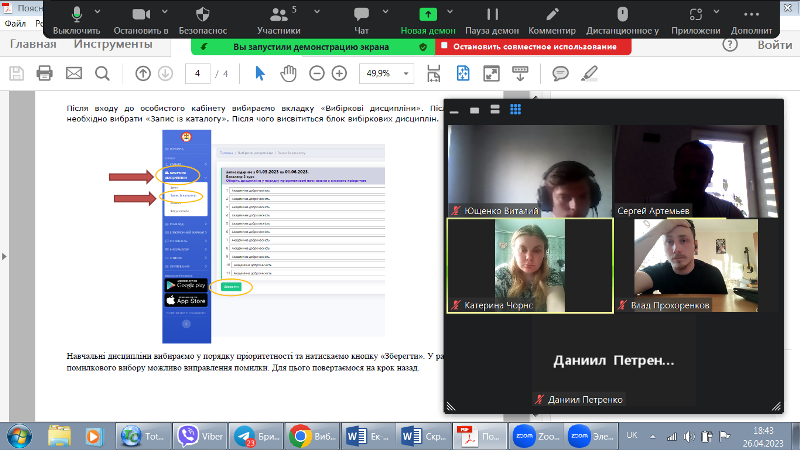Image resolution: width=800 pixels, height=454 pixels.
Task: Pause the screen share
Action: click(492, 15)
